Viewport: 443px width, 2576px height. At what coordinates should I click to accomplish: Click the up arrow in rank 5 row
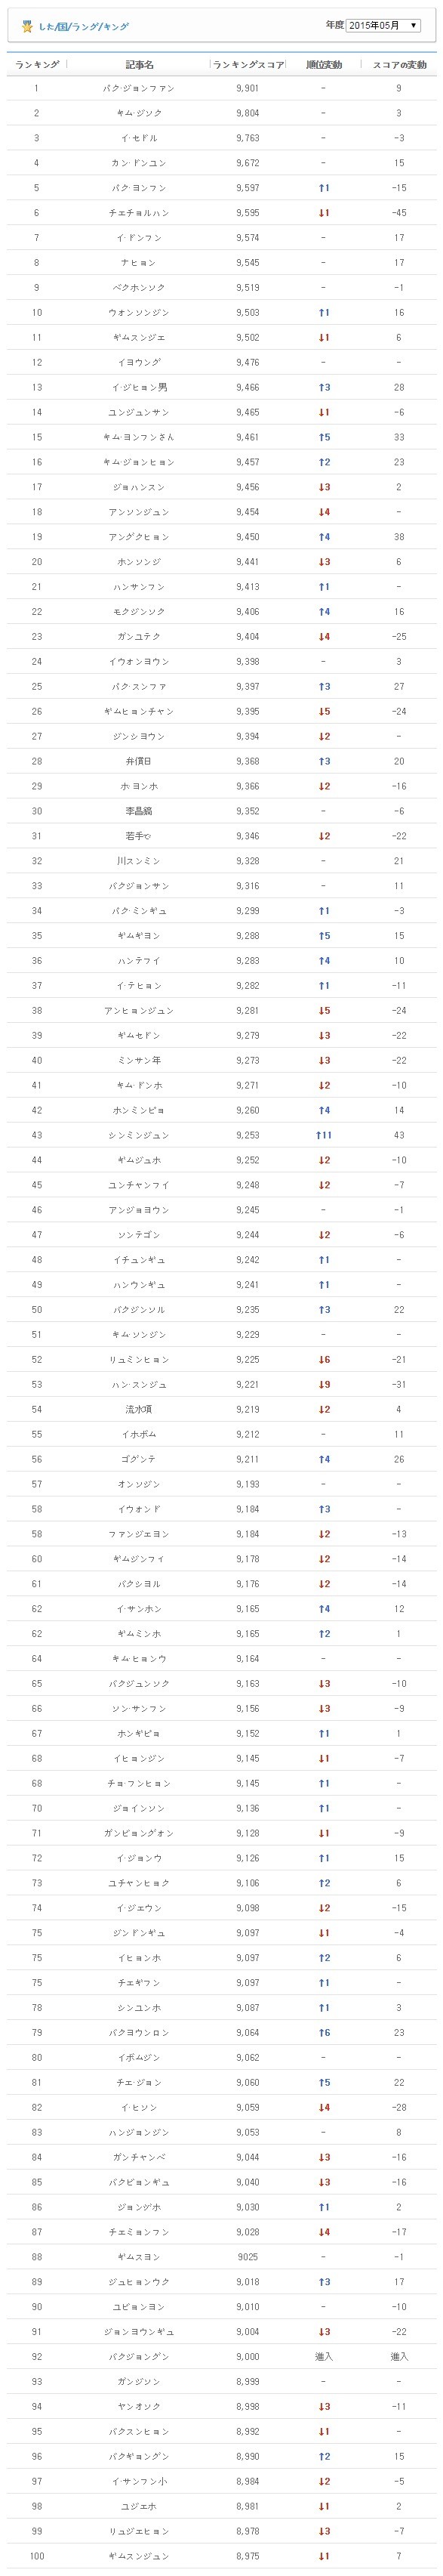click(x=324, y=187)
